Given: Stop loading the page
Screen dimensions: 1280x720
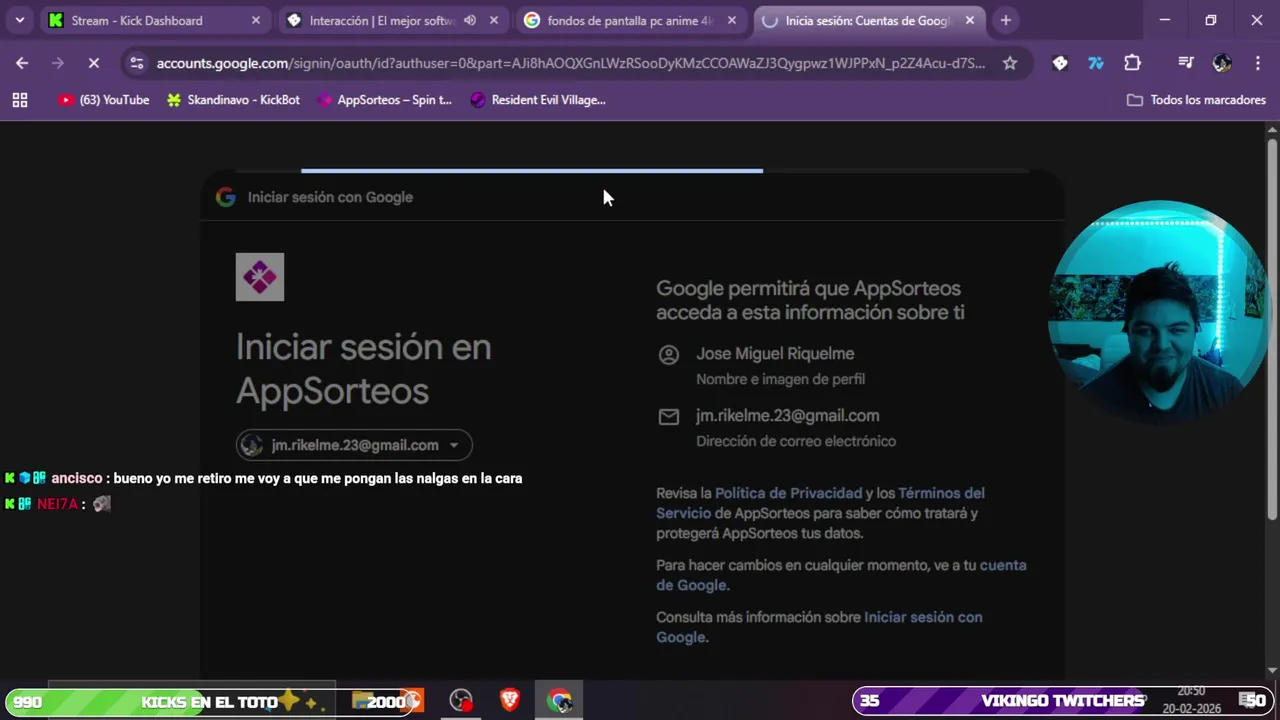Looking at the screenshot, I should [93, 63].
